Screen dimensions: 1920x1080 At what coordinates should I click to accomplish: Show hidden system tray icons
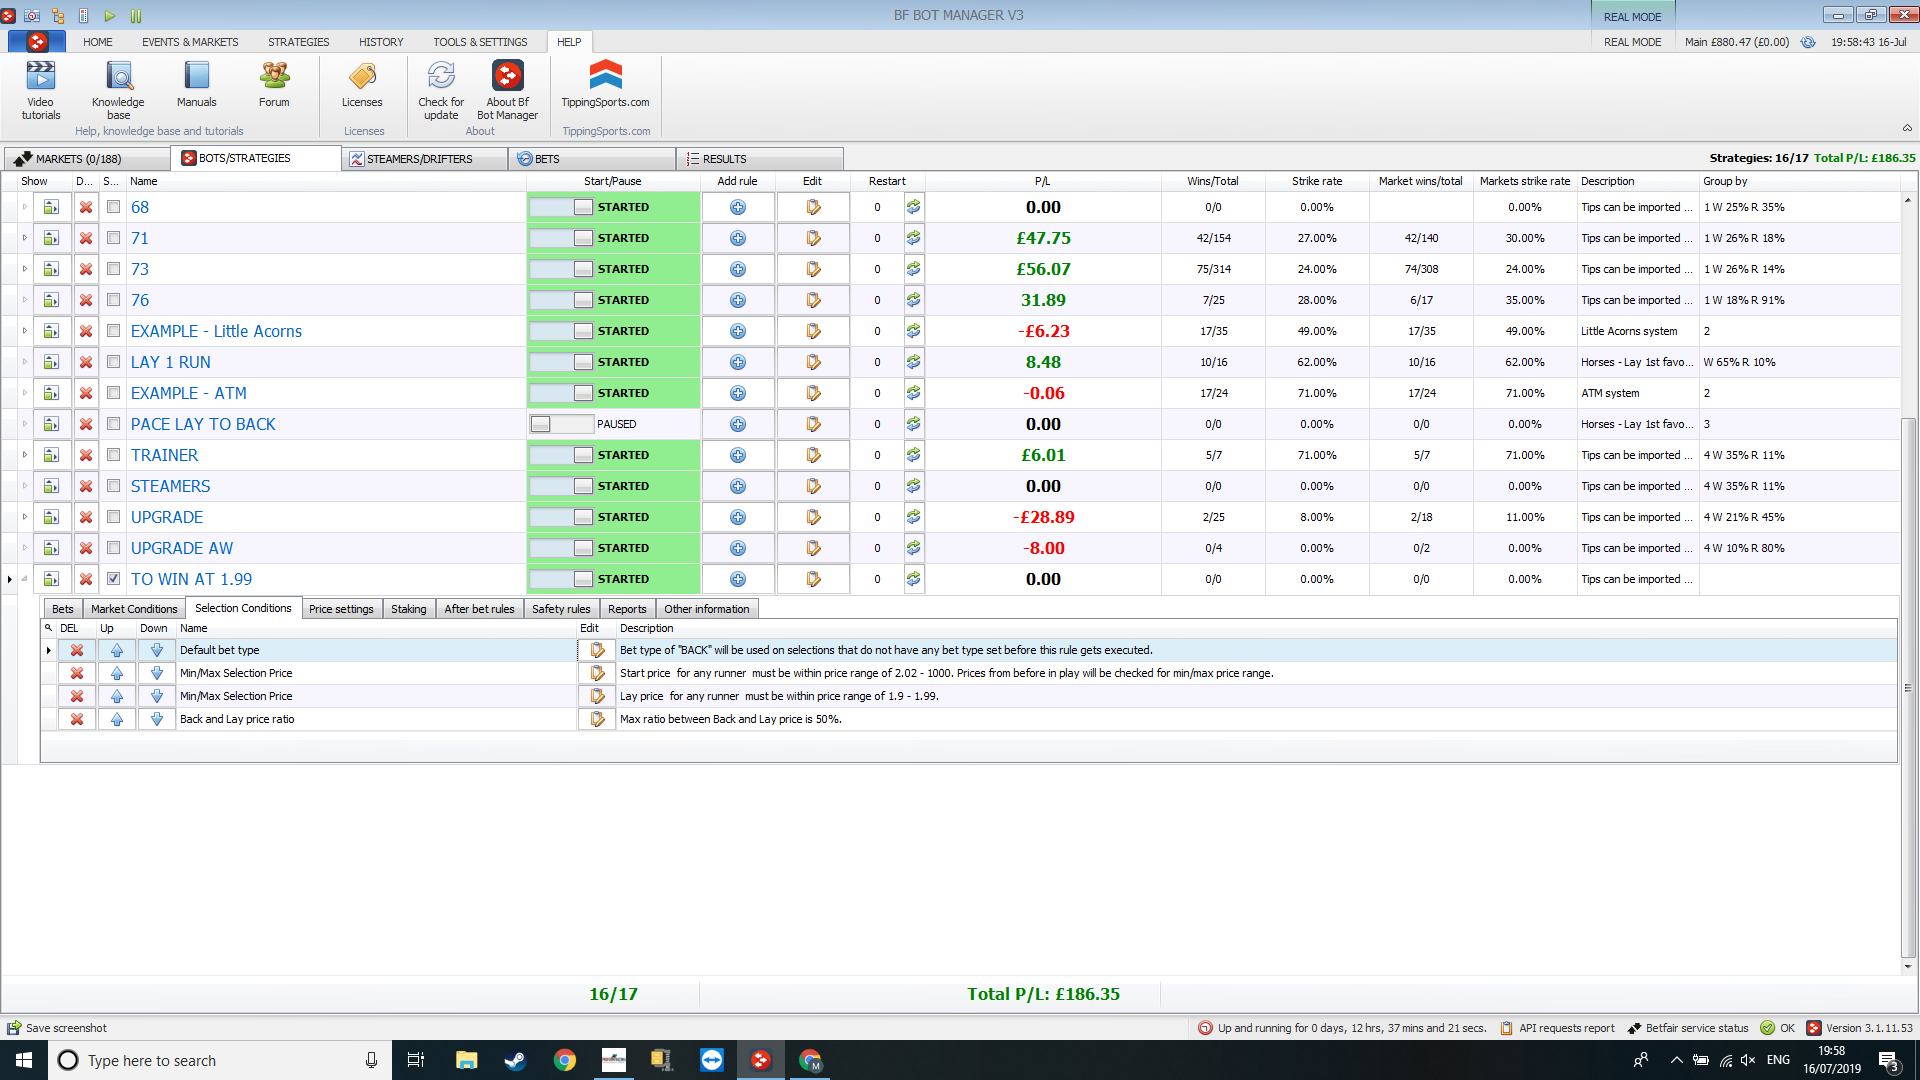tap(1676, 1060)
